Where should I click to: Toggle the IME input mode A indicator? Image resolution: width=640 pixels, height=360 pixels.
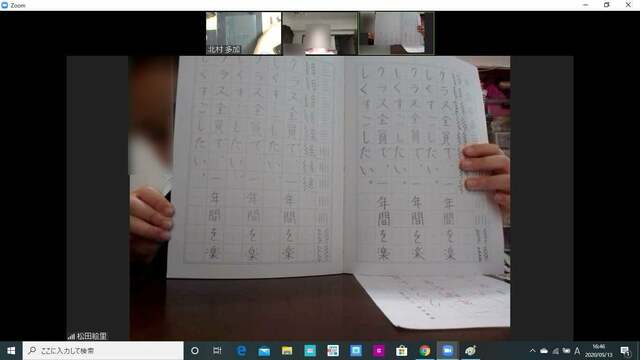(x=577, y=351)
